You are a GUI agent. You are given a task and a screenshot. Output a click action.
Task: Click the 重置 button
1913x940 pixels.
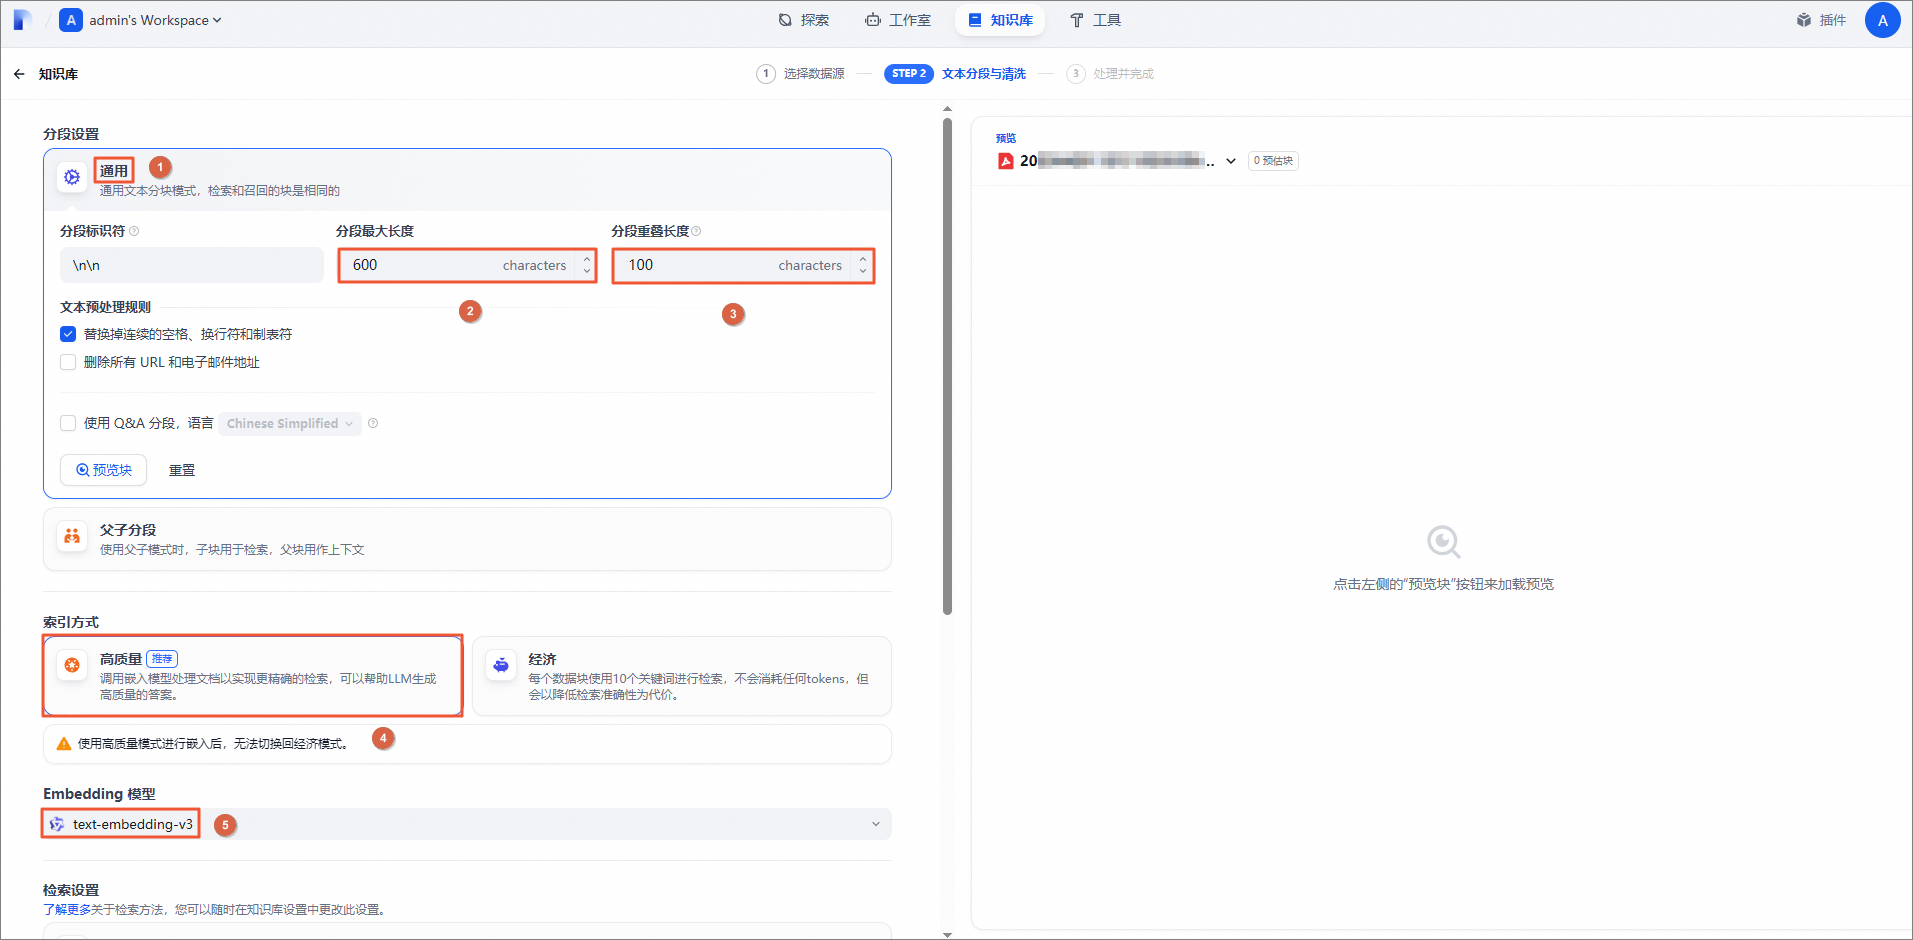click(x=182, y=470)
